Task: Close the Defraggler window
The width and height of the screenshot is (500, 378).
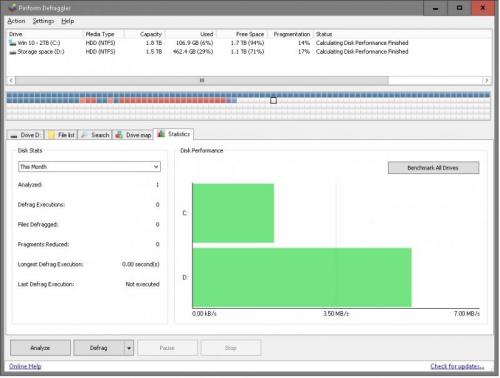Action: tap(483, 8)
